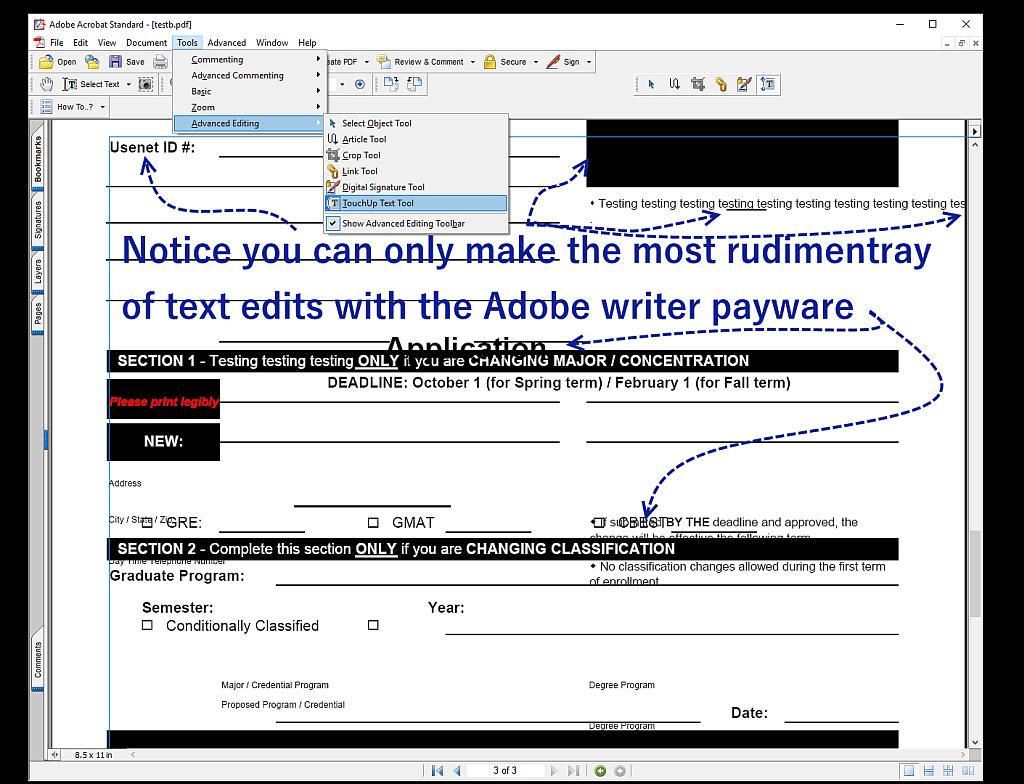
Task: Click the Rotate Counterclockwise icon
Action: 415,84
